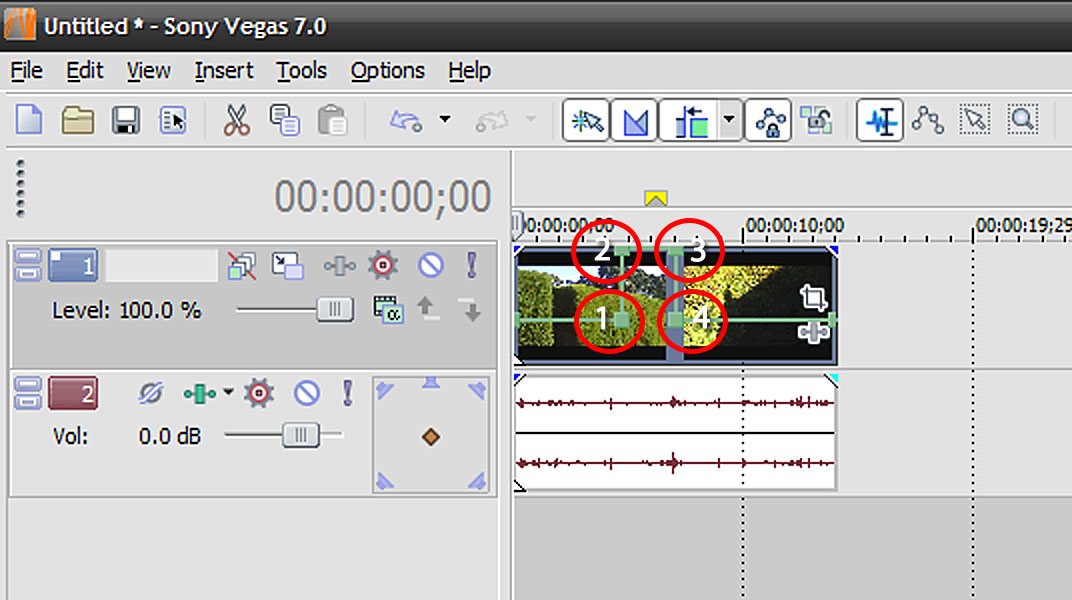The image size is (1072, 600).
Task: Open Event FX on video clip
Action: pos(813,333)
